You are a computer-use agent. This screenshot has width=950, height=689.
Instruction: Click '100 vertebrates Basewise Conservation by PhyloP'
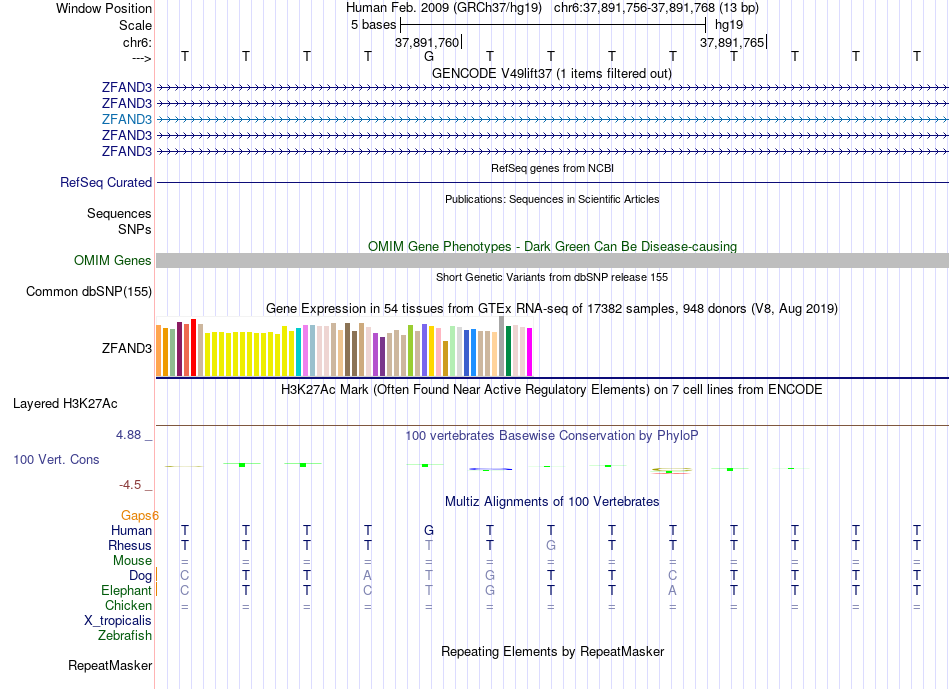point(552,435)
